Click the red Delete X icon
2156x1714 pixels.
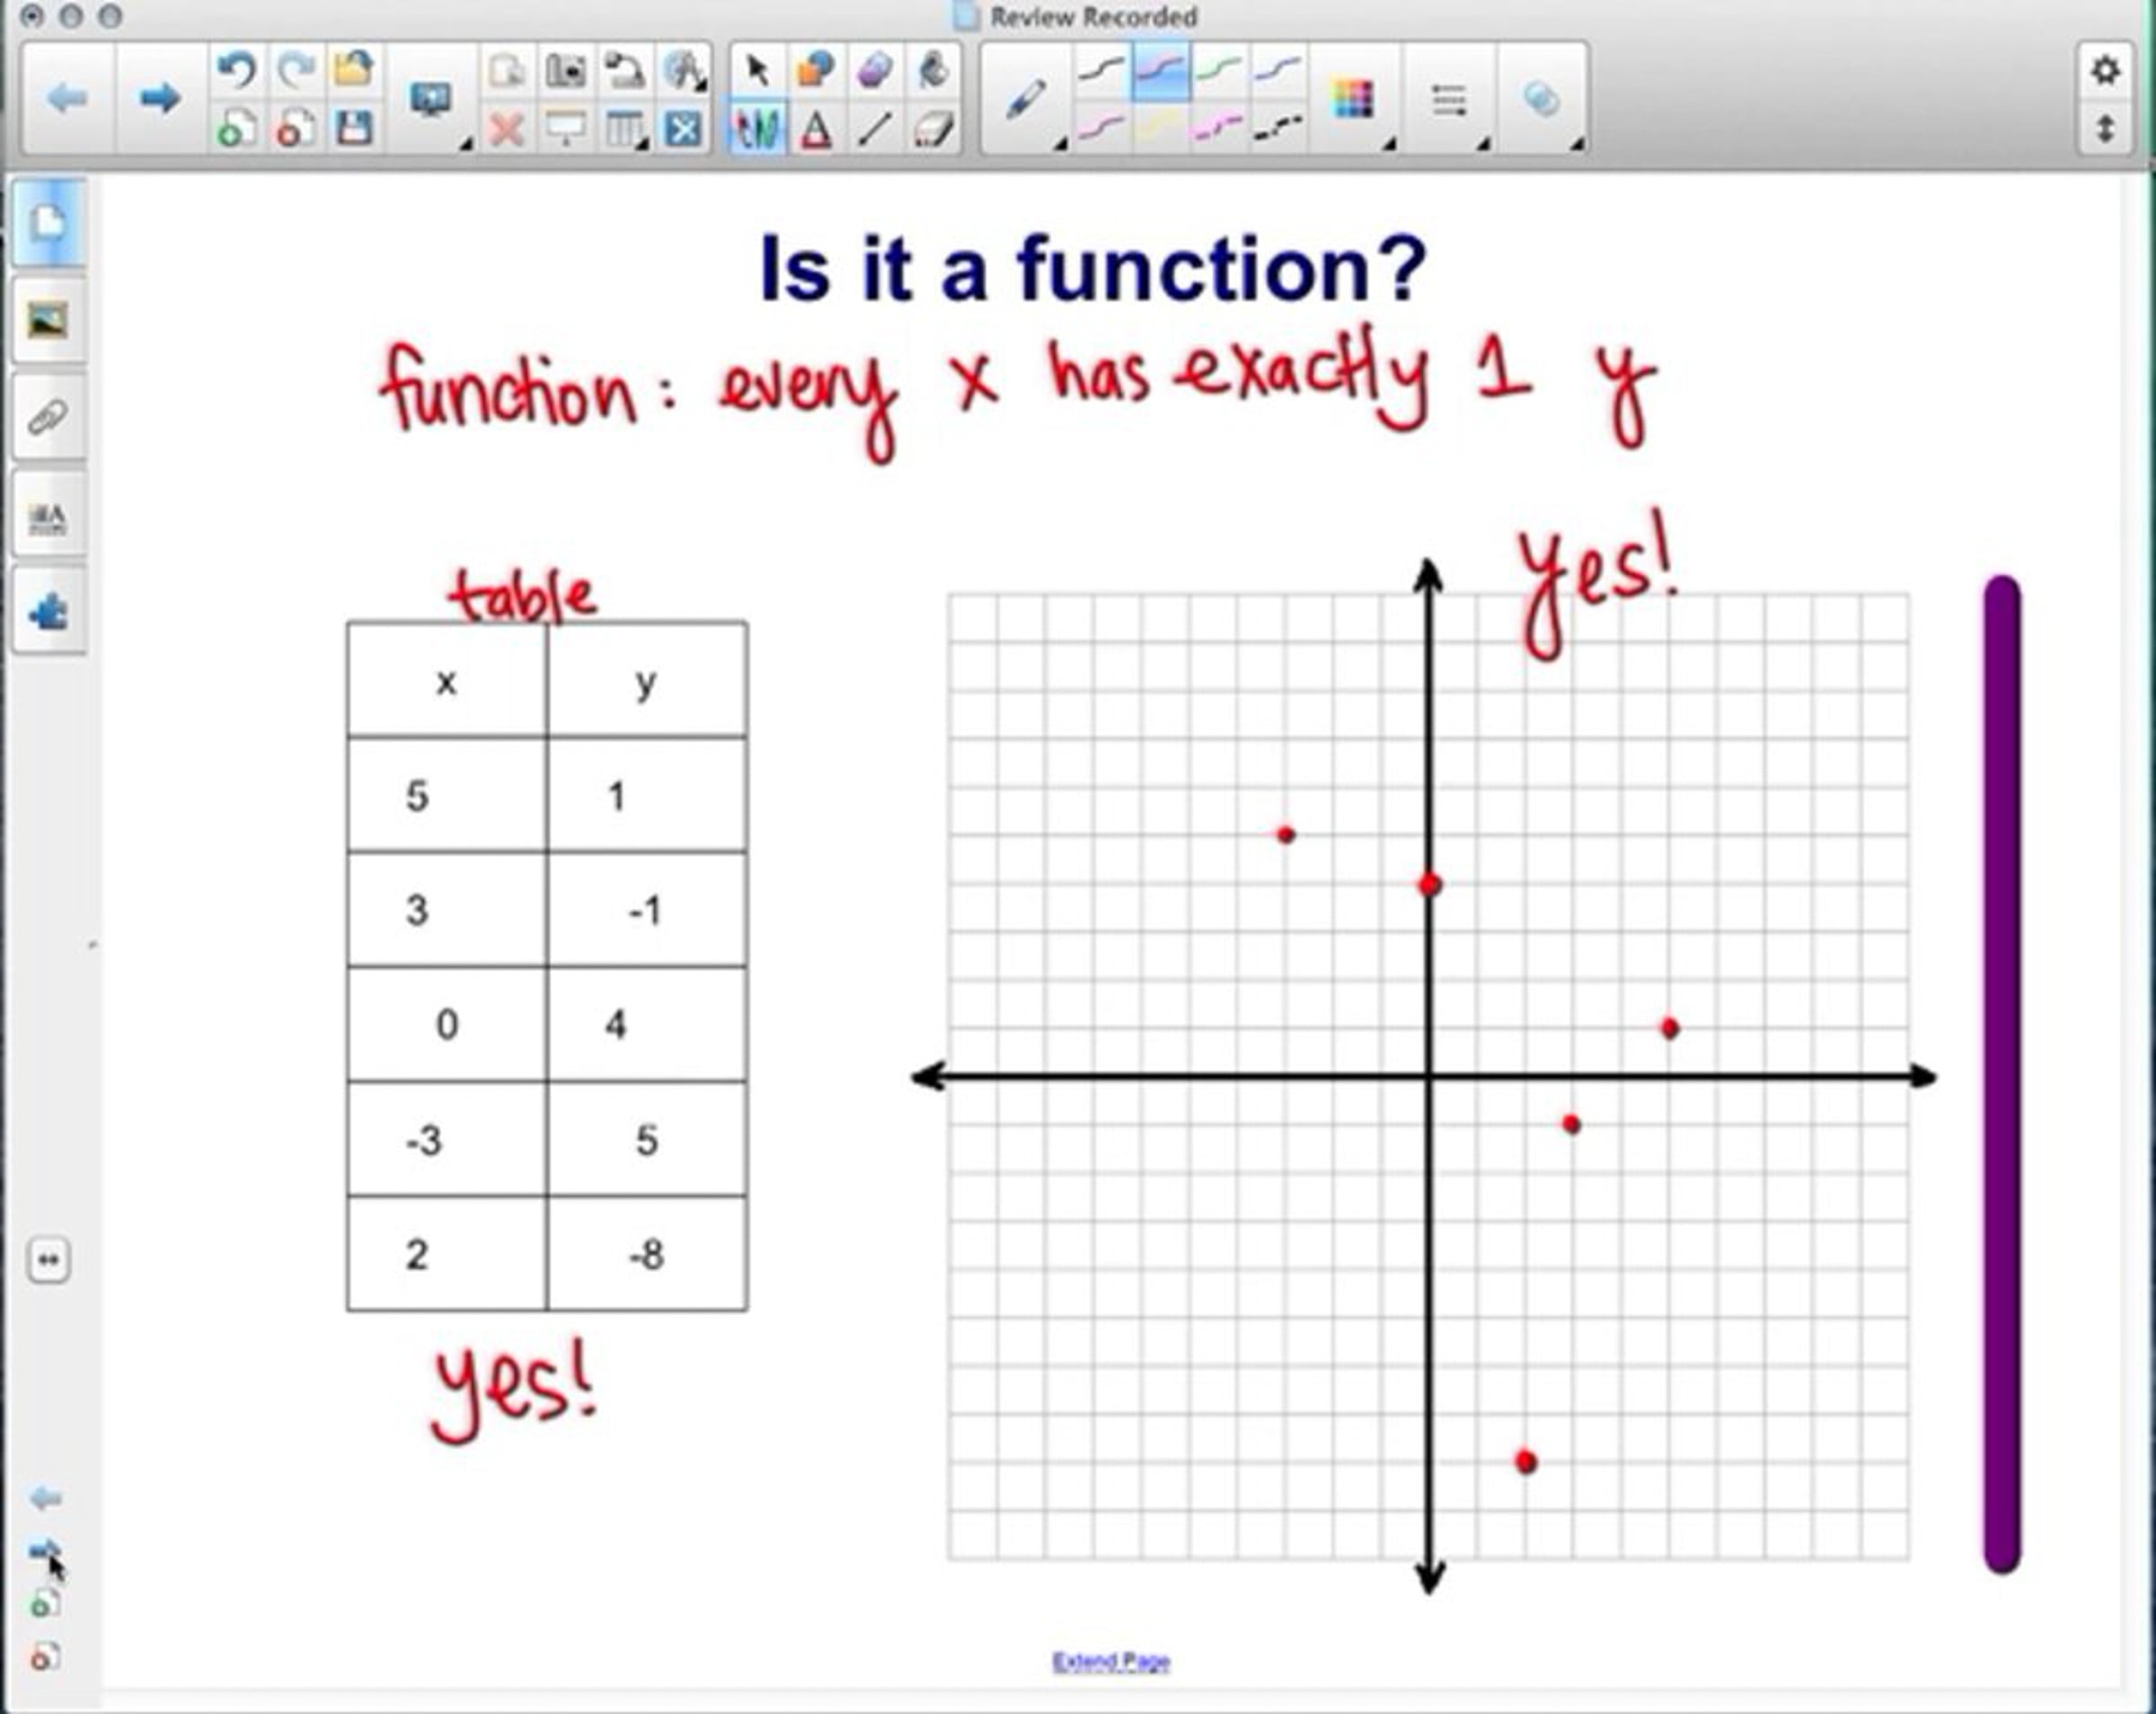[x=507, y=129]
